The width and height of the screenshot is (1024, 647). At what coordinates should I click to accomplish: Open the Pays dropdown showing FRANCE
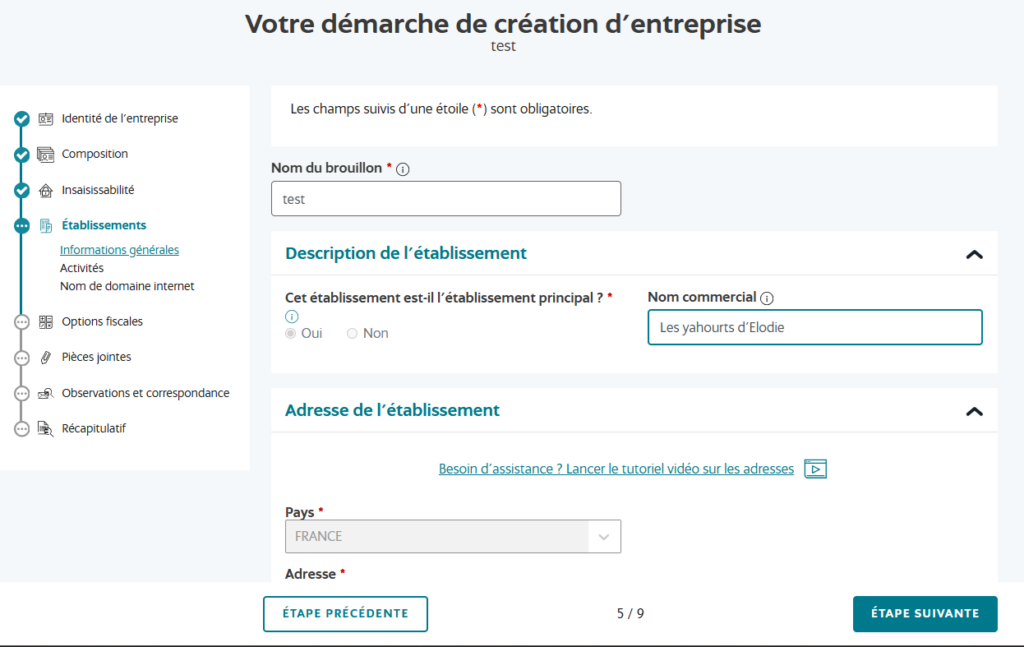(x=453, y=537)
